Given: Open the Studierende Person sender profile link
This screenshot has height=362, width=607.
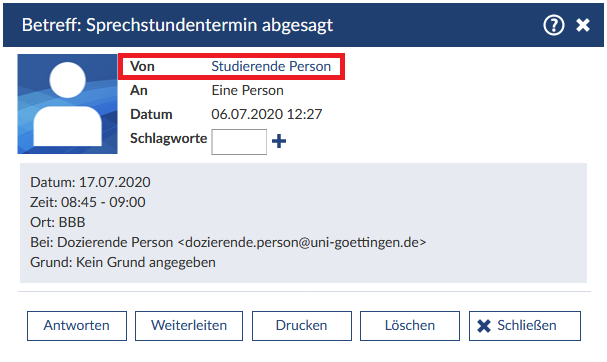Looking at the screenshot, I should coord(271,67).
